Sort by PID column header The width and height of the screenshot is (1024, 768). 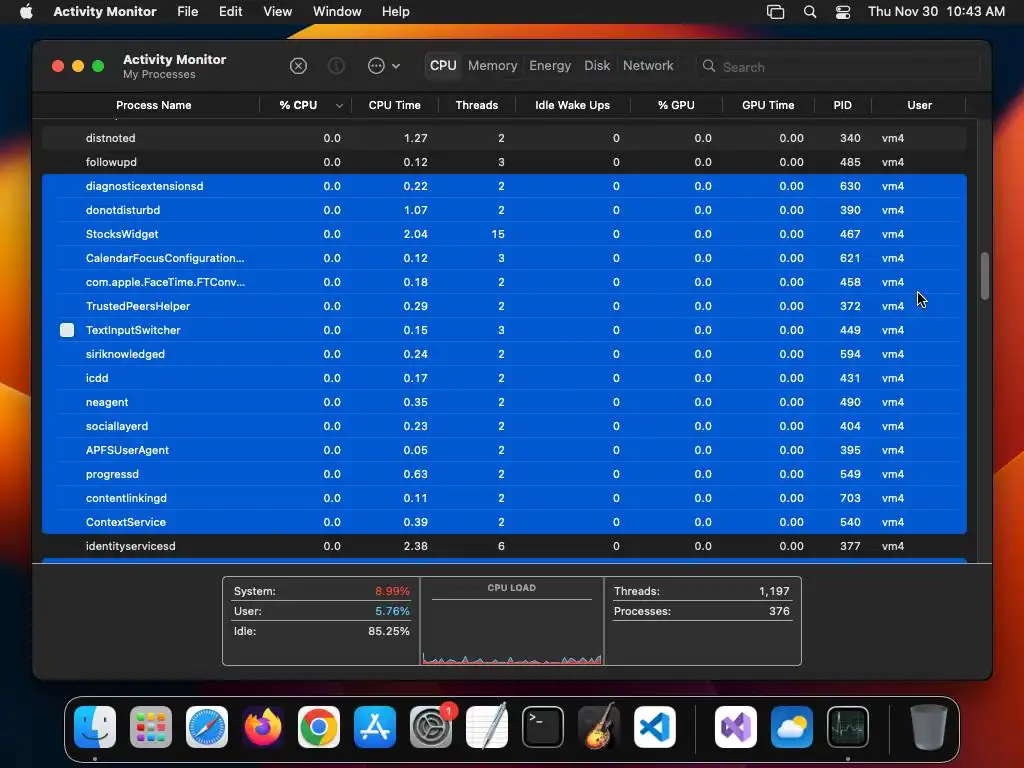[842, 105]
